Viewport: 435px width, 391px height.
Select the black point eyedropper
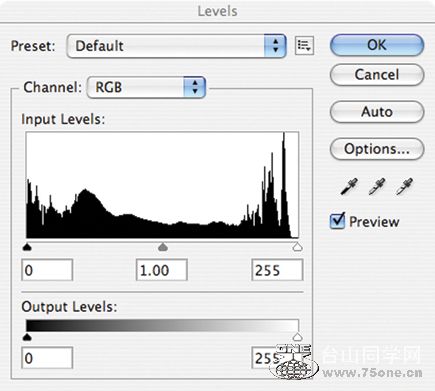(349, 186)
